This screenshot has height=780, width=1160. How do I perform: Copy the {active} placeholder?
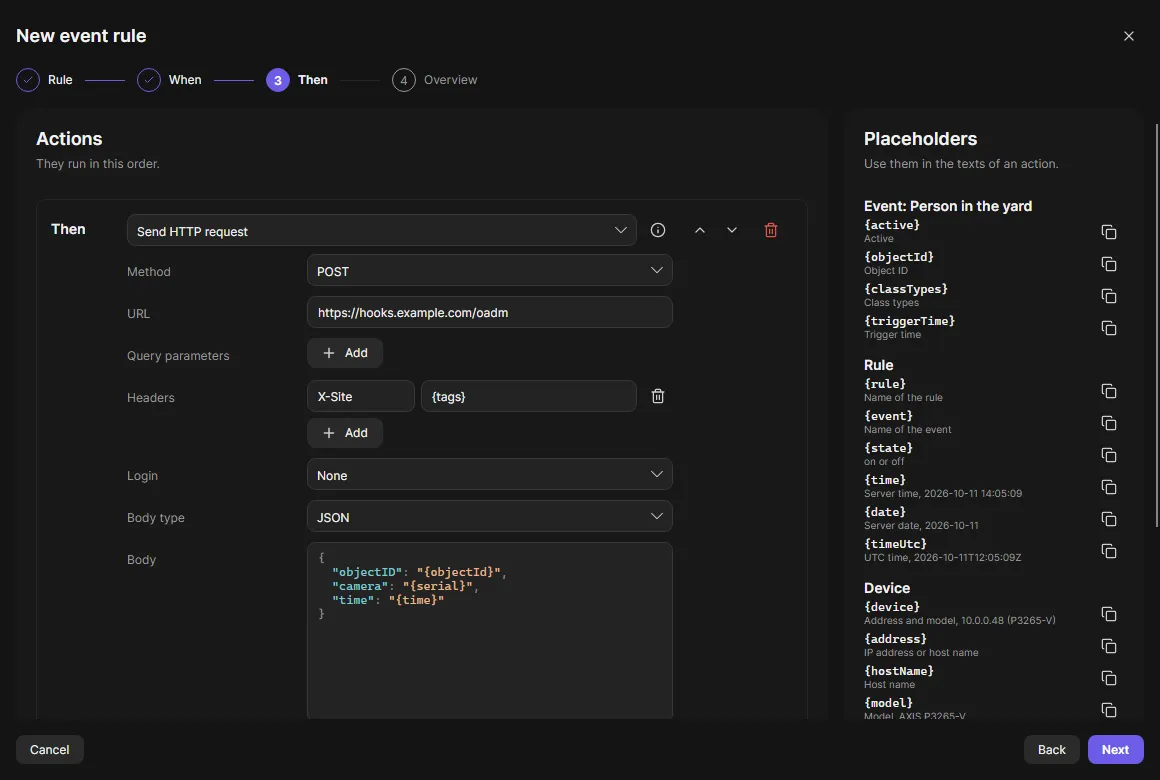click(x=1108, y=232)
